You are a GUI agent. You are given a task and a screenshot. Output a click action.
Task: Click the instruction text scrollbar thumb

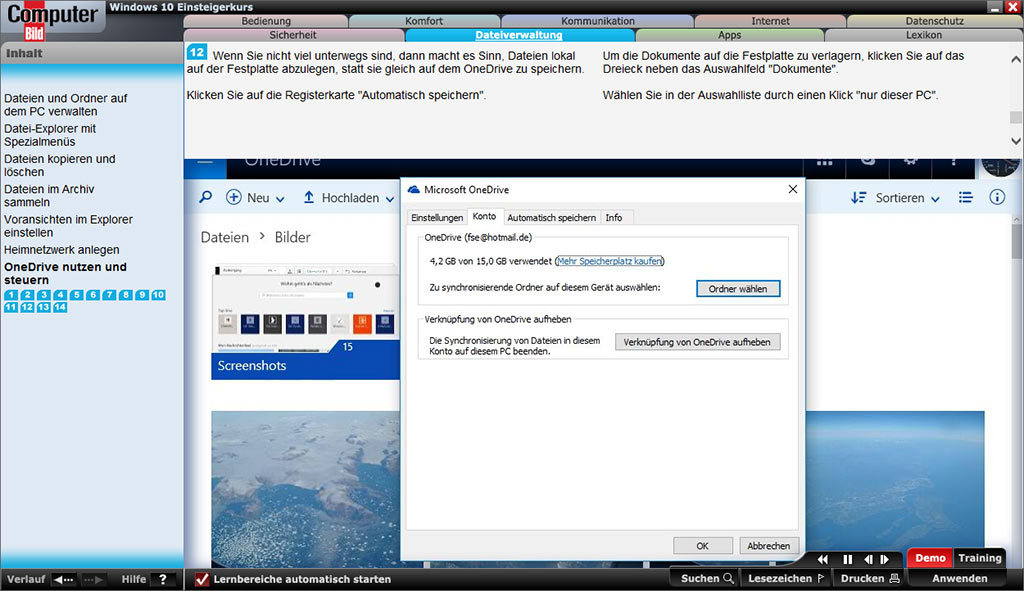tap(1016, 118)
